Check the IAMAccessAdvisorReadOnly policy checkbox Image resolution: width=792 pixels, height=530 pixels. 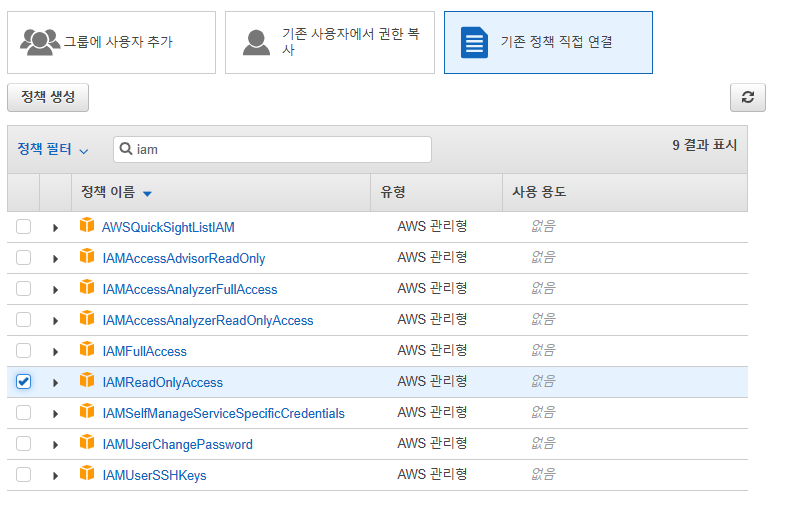pyautogui.click(x=23, y=258)
